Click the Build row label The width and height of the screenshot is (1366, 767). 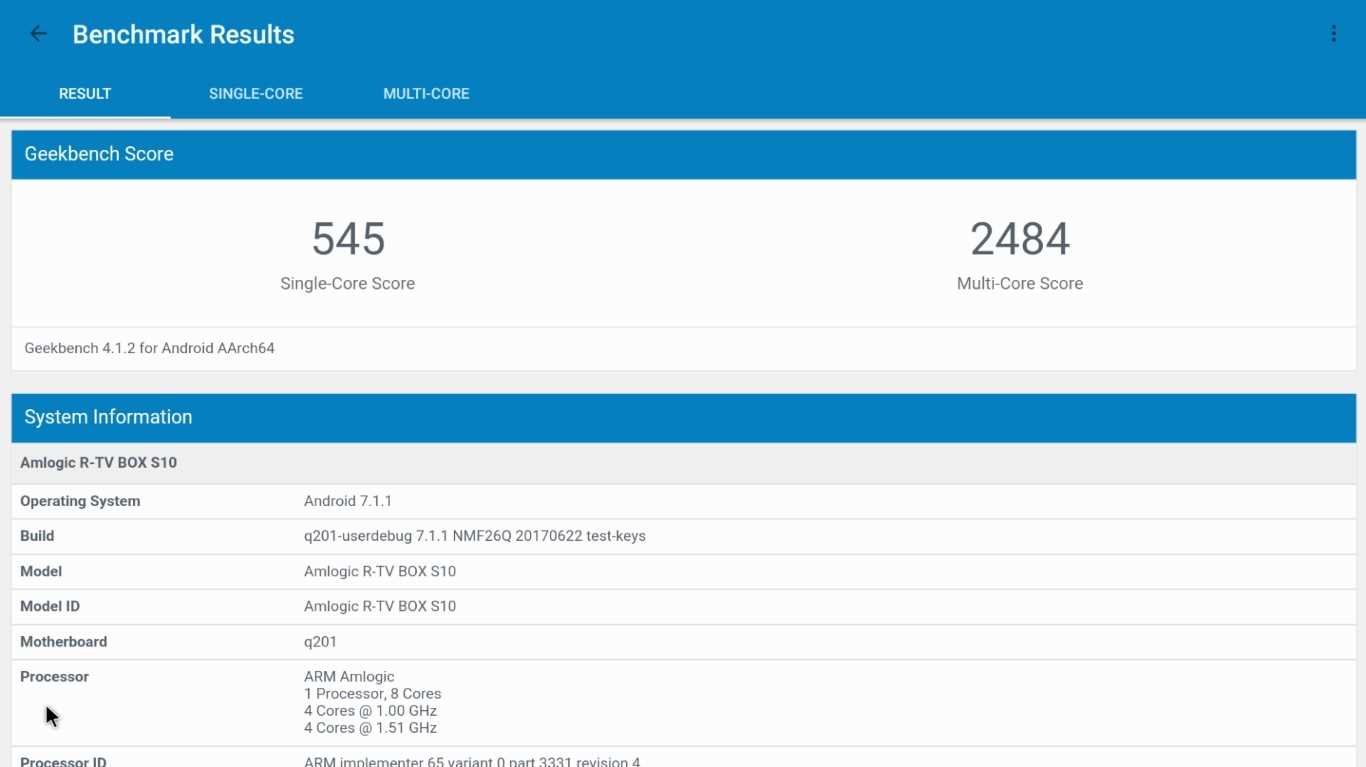point(37,536)
